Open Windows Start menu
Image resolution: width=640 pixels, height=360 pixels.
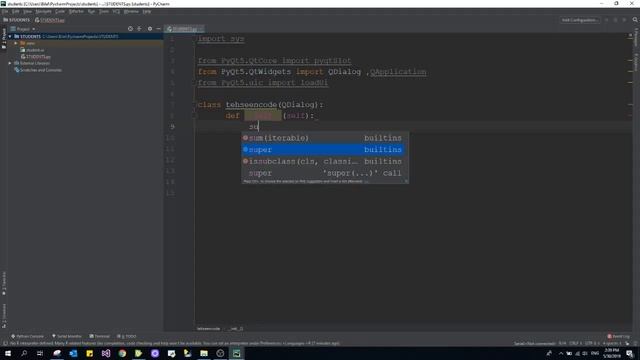click(x=8, y=353)
